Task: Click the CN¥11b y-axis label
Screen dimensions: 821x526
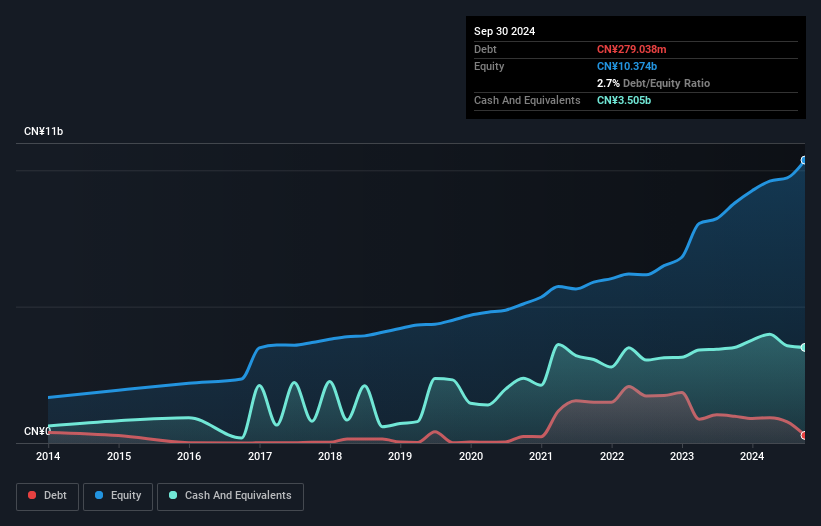Action: (x=44, y=132)
